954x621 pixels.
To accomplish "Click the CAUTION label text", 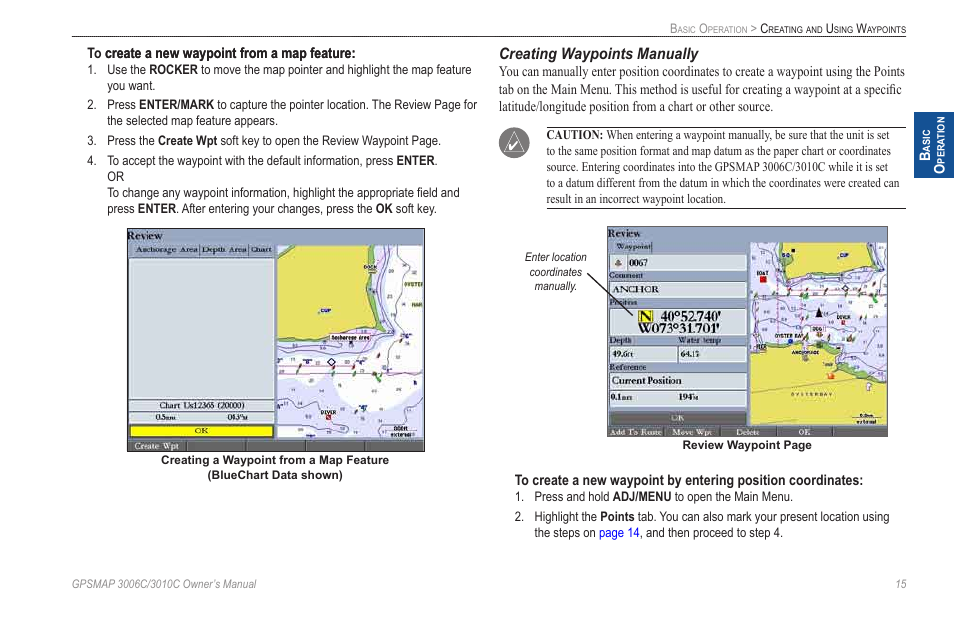I will (x=574, y=135).
